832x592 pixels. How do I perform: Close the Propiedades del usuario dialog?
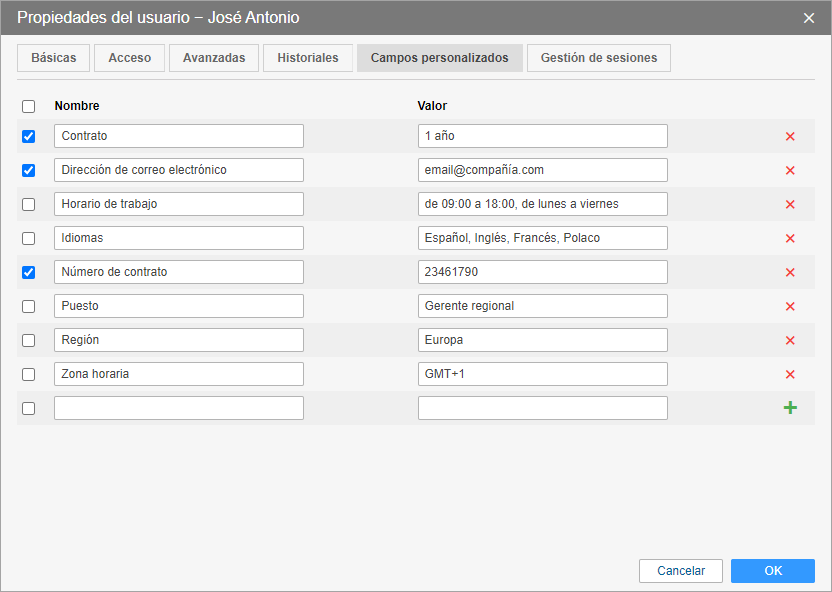click(x=809, y=18)
